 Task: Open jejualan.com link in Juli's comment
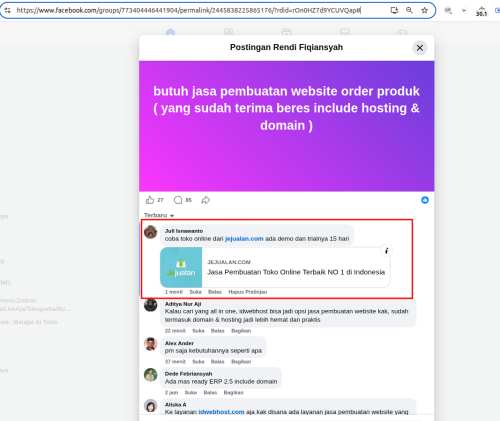point(244,239)
